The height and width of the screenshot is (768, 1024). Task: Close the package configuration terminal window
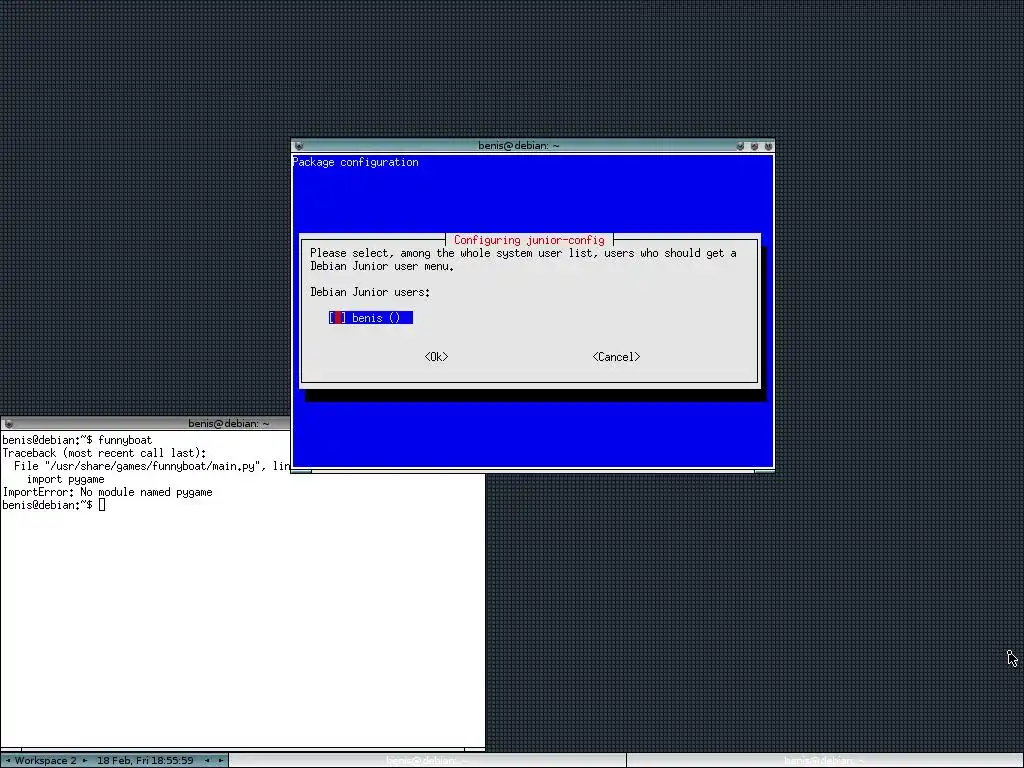[768, 146]
